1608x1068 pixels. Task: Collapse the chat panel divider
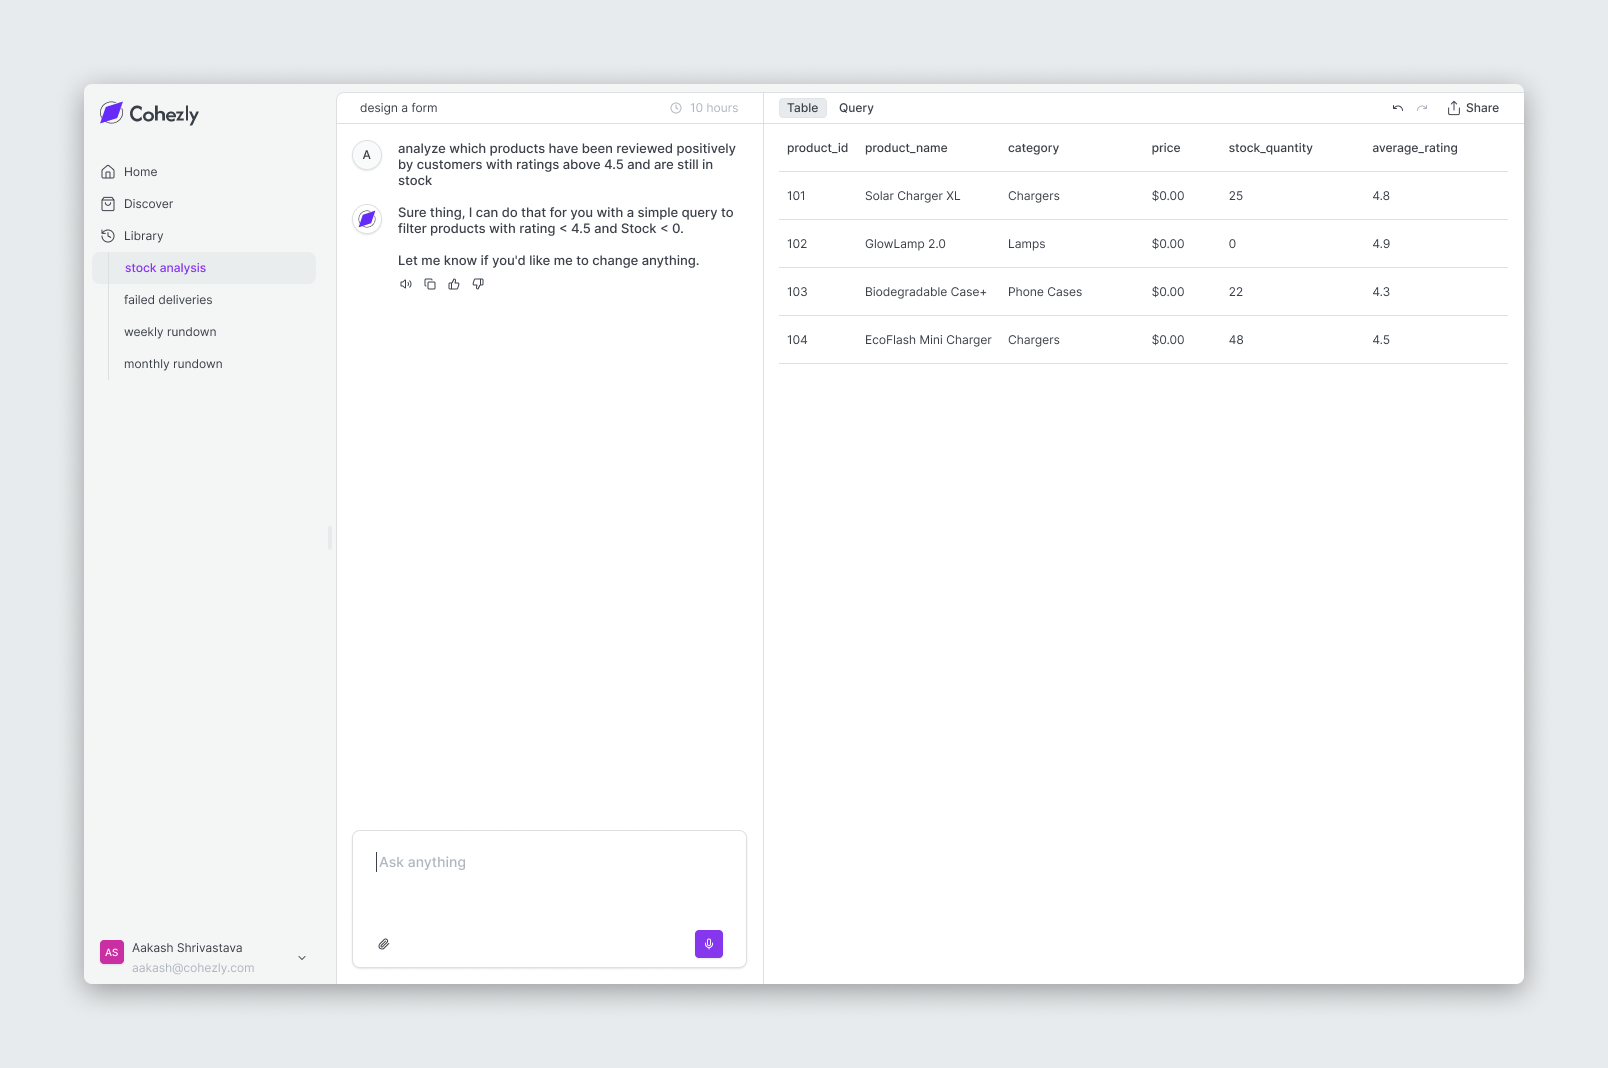pyautogui.click(x=330, y=538)
